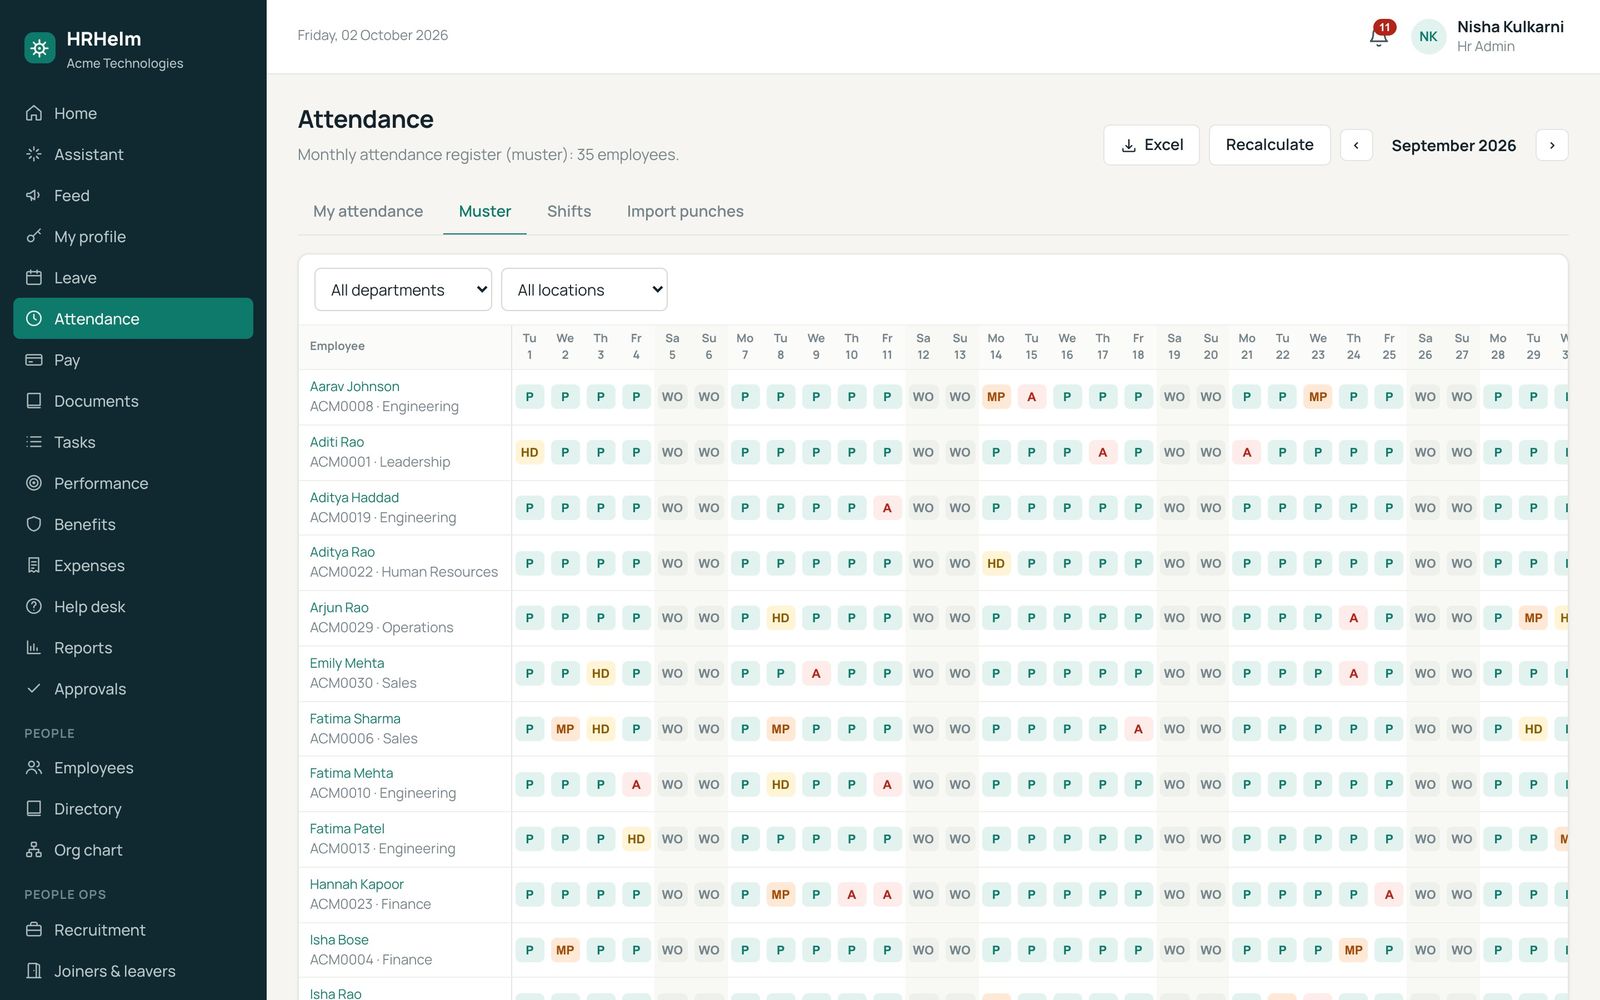Go to the previous month

pos(1356,145)
